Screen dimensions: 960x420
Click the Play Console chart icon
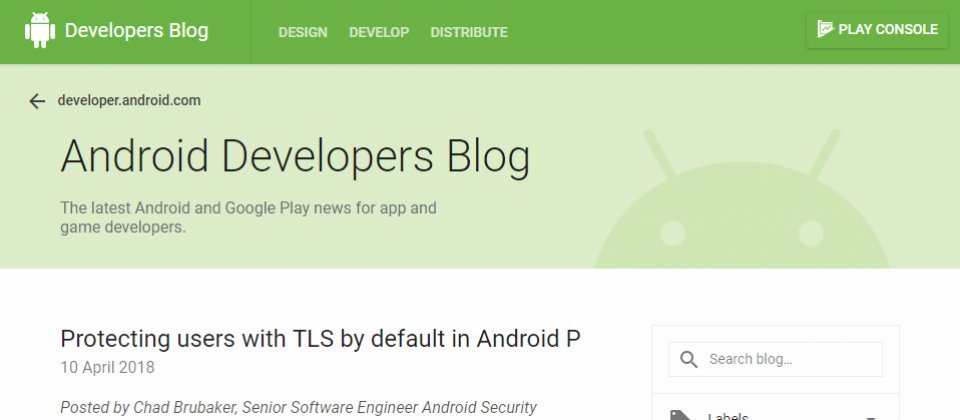click(825, 29)
